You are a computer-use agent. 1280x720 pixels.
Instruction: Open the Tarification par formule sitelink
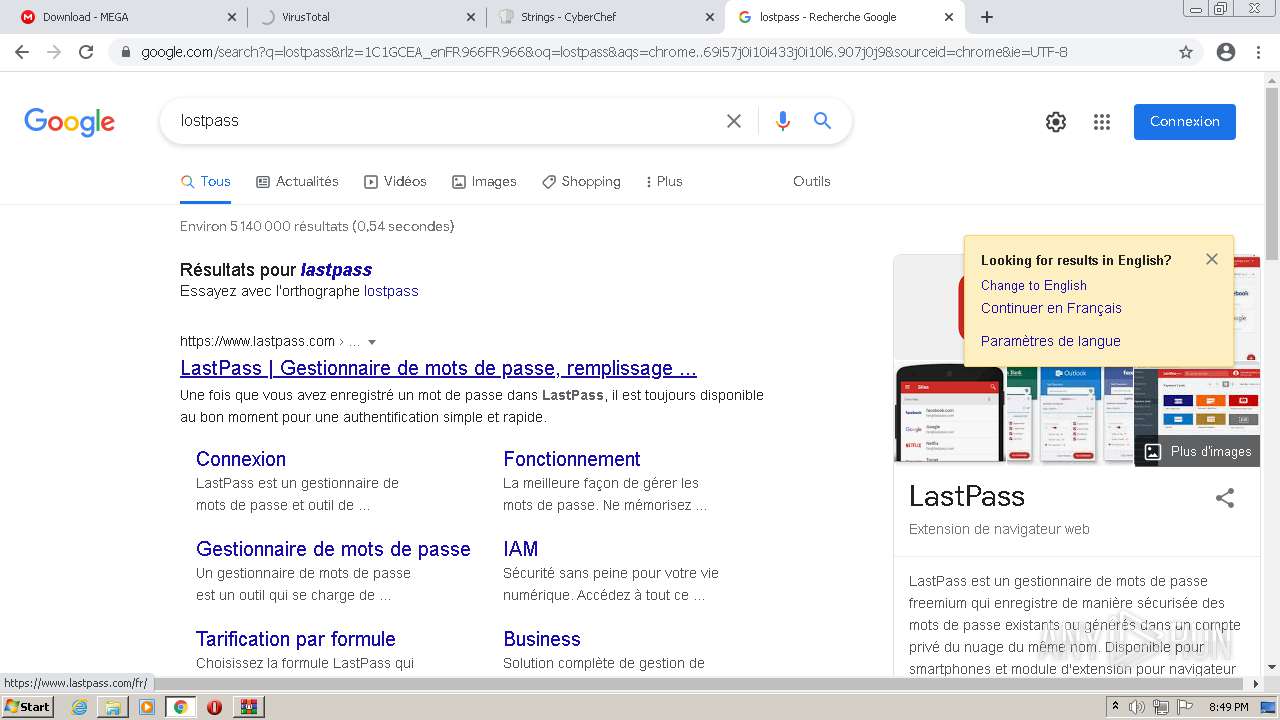(296, 639)
